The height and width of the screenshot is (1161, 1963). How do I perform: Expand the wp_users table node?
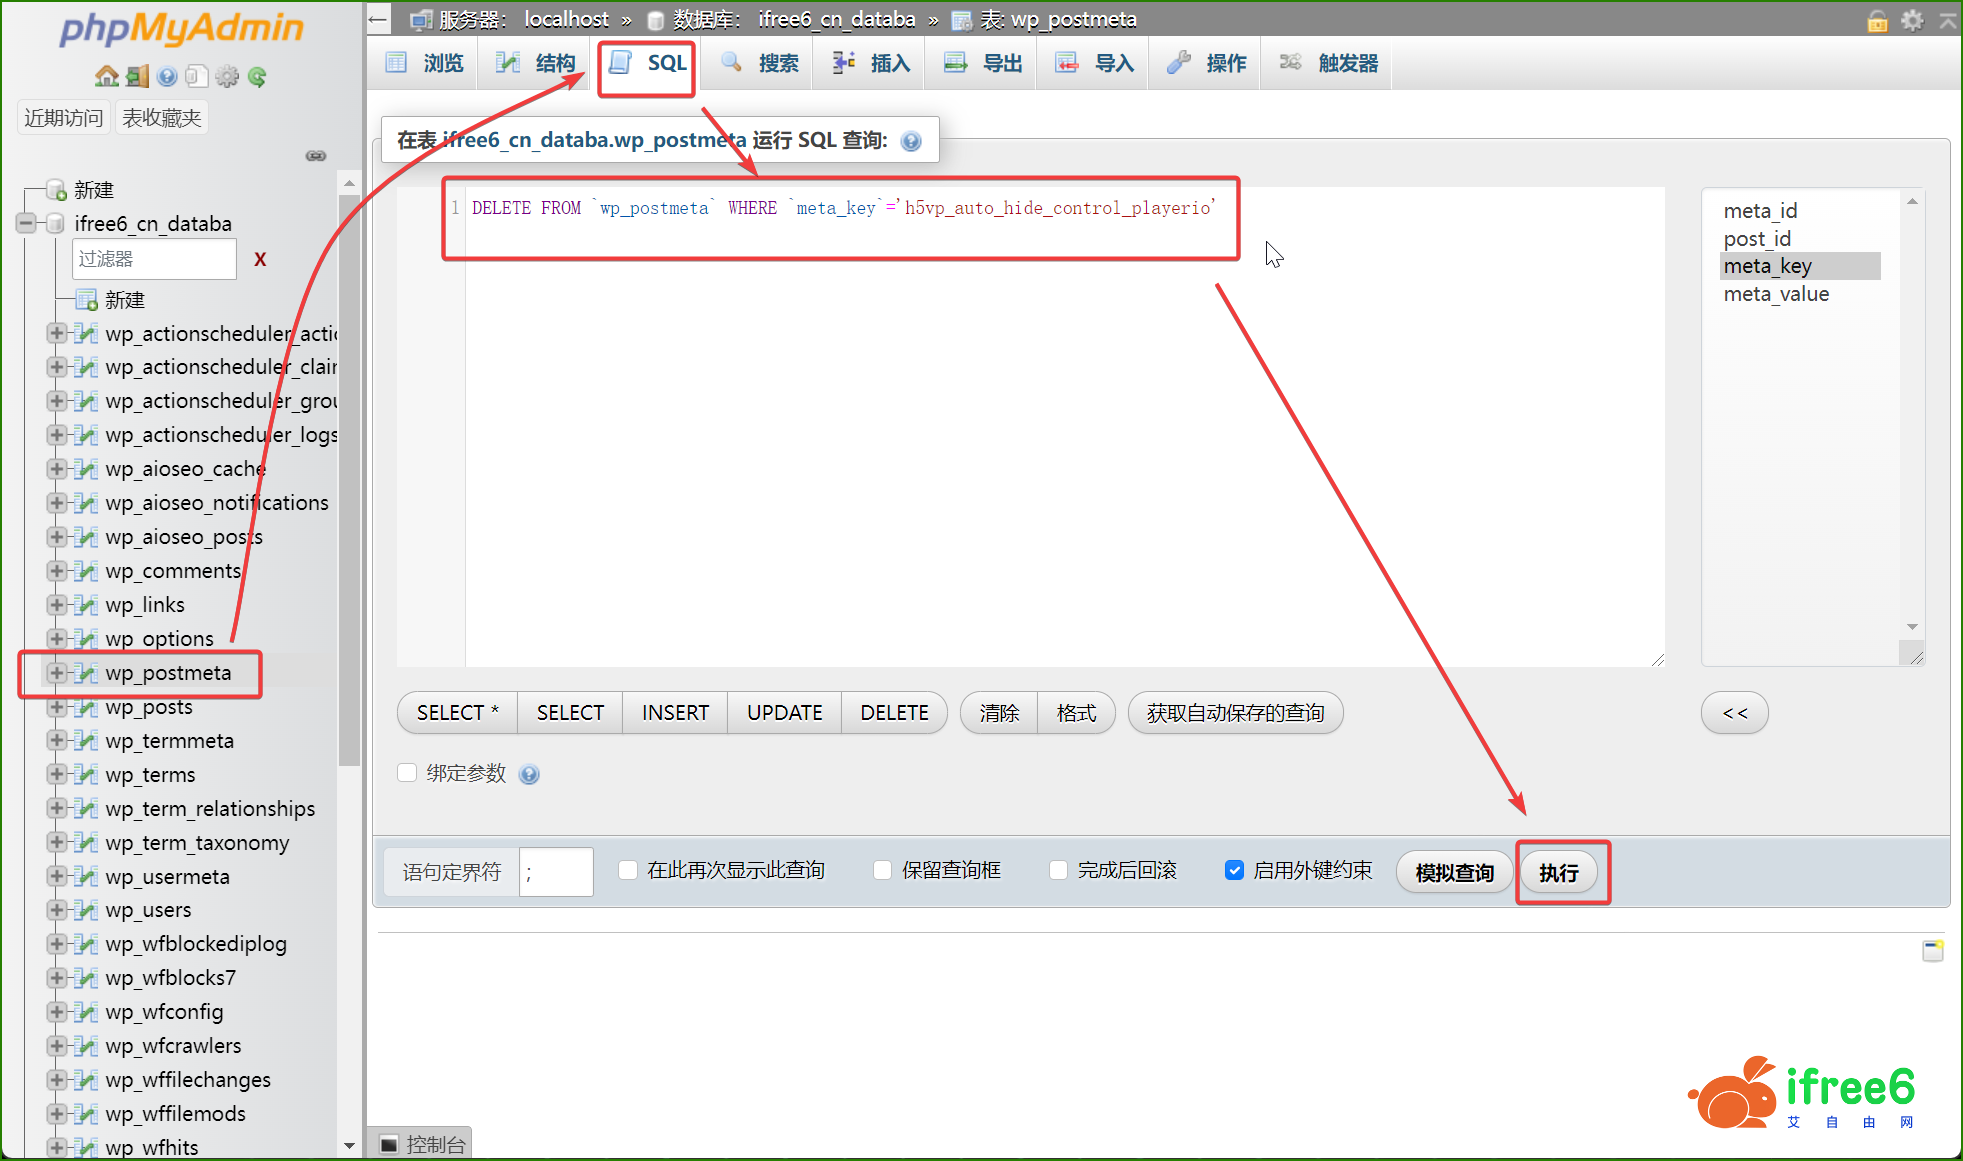(57, 910)
